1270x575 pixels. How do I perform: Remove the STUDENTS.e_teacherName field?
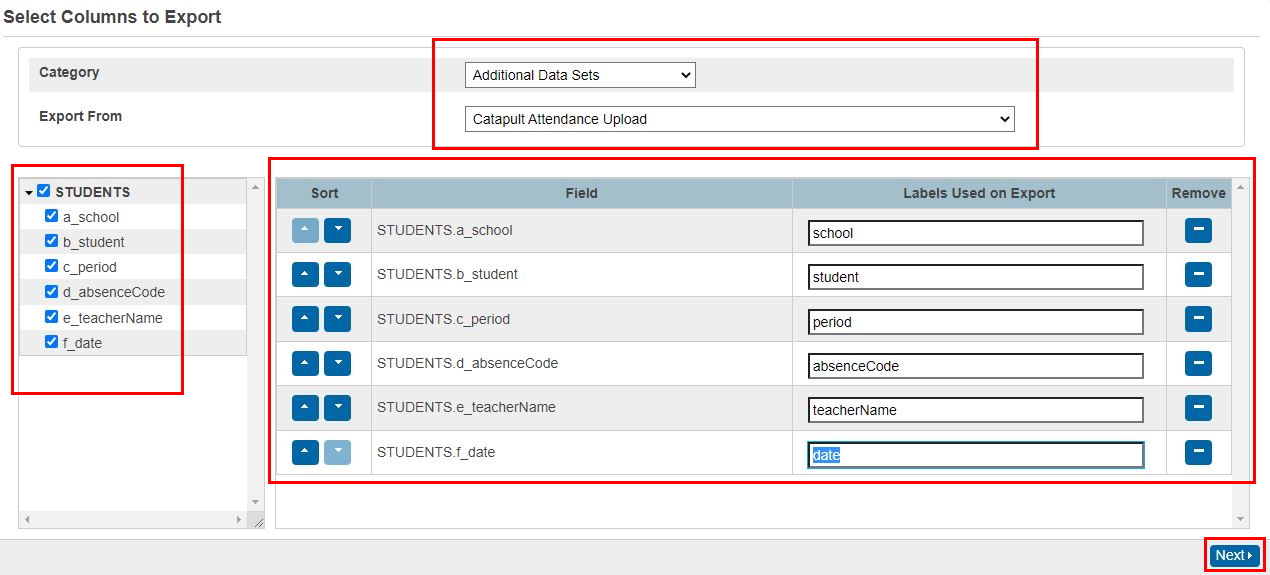(x=1198, y=408)
